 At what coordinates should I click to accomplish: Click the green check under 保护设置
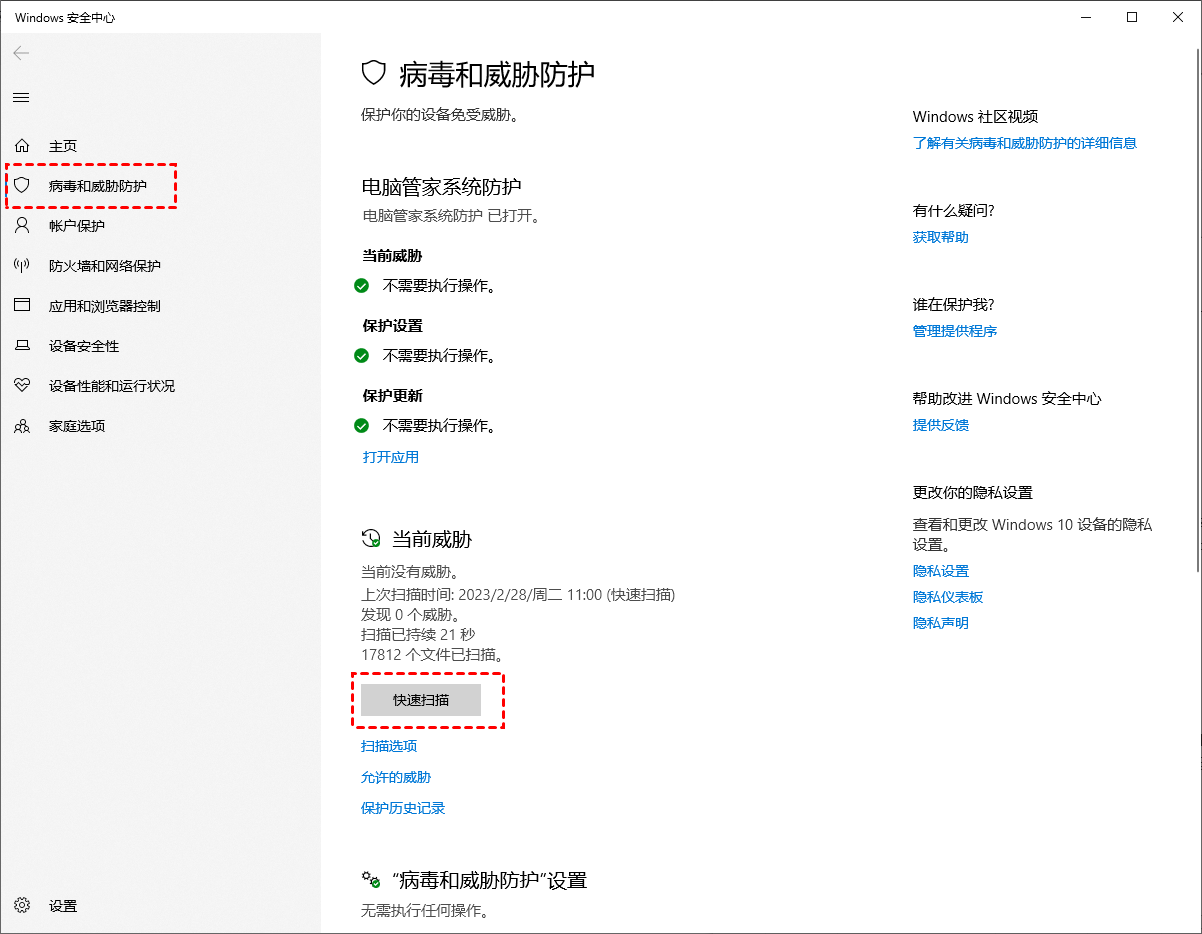tap(362, 356)
